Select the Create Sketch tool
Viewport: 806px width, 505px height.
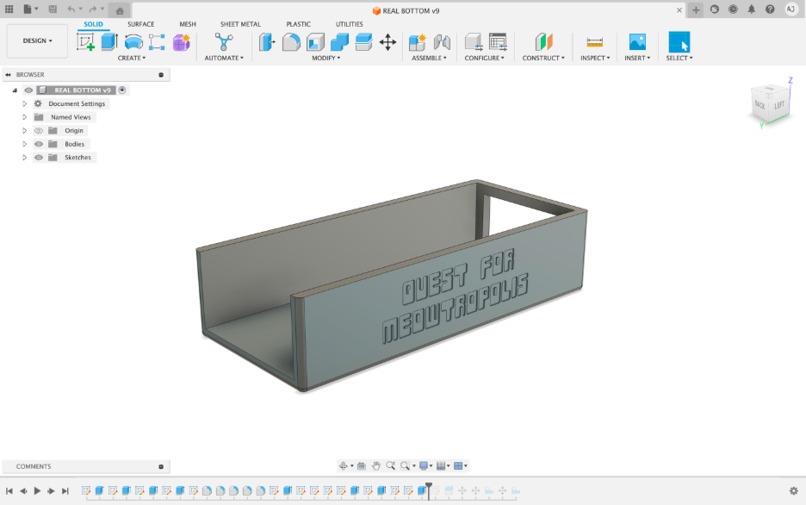point(85,42)
